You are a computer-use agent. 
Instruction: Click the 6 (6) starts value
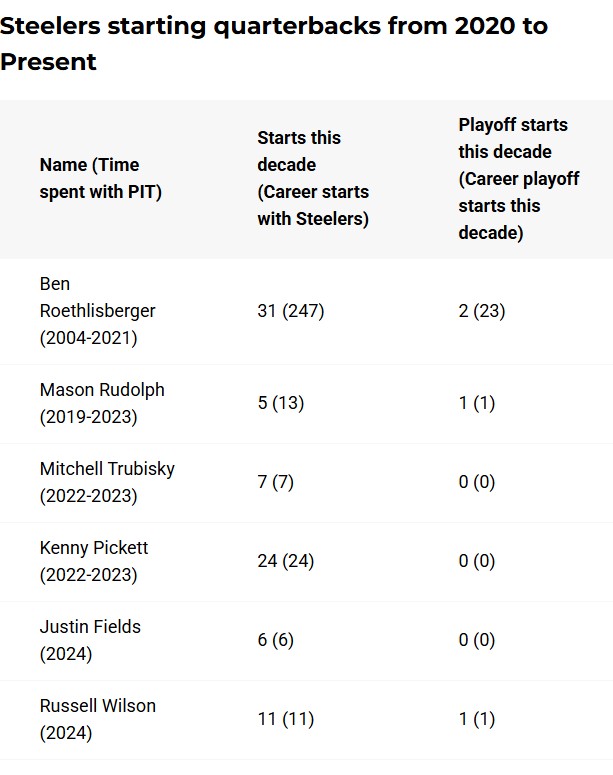[x=275, y=640]
